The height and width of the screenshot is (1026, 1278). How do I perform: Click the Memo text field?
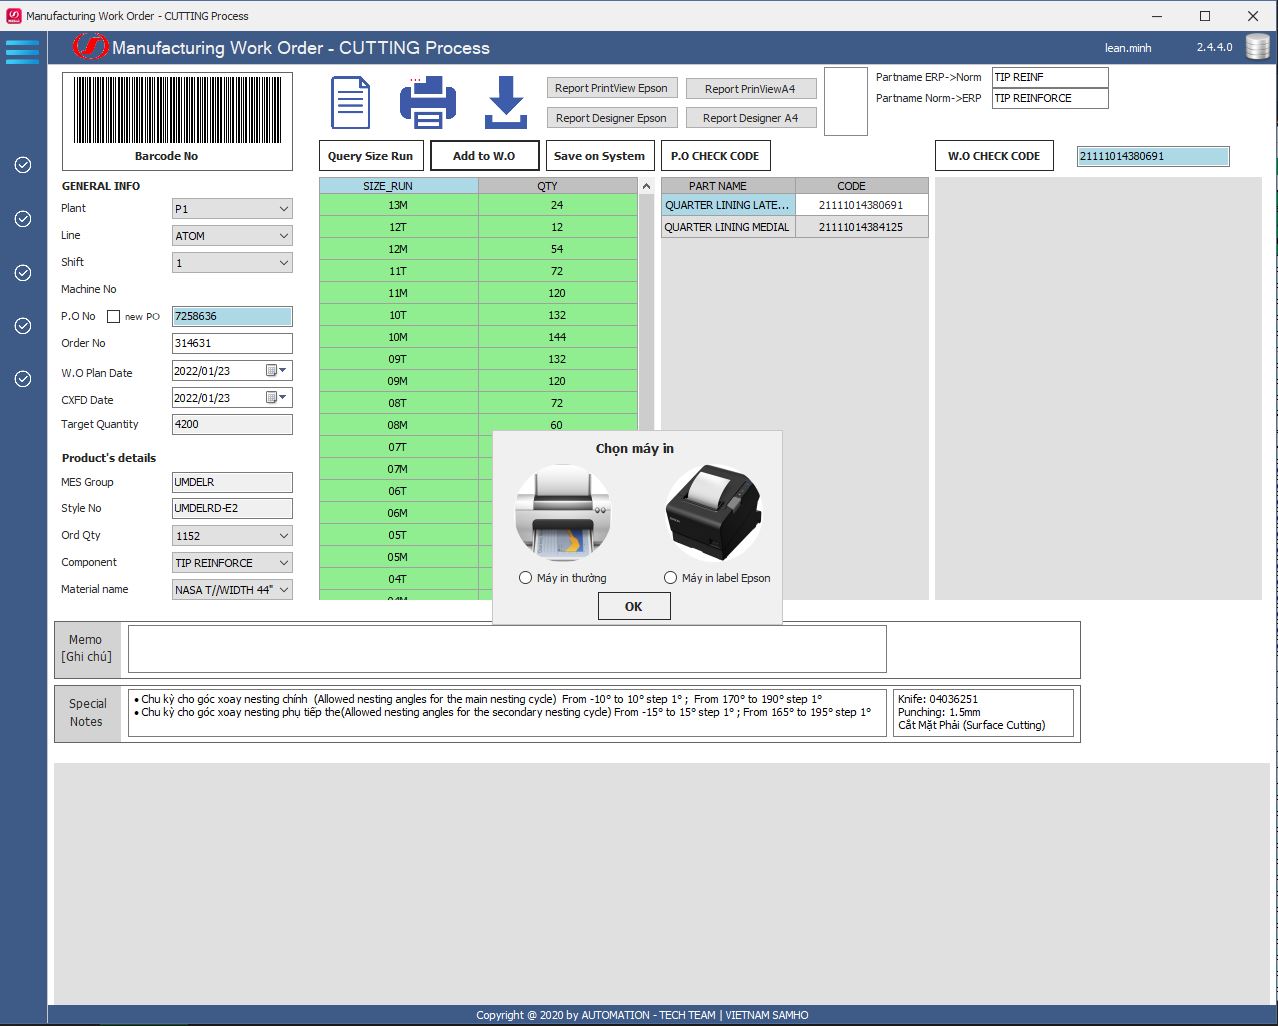pos(507,649)
